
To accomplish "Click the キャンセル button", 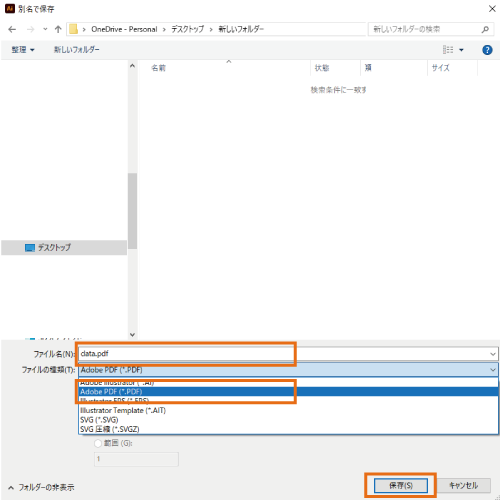I will pyautogui.click(x=463, y=485).
